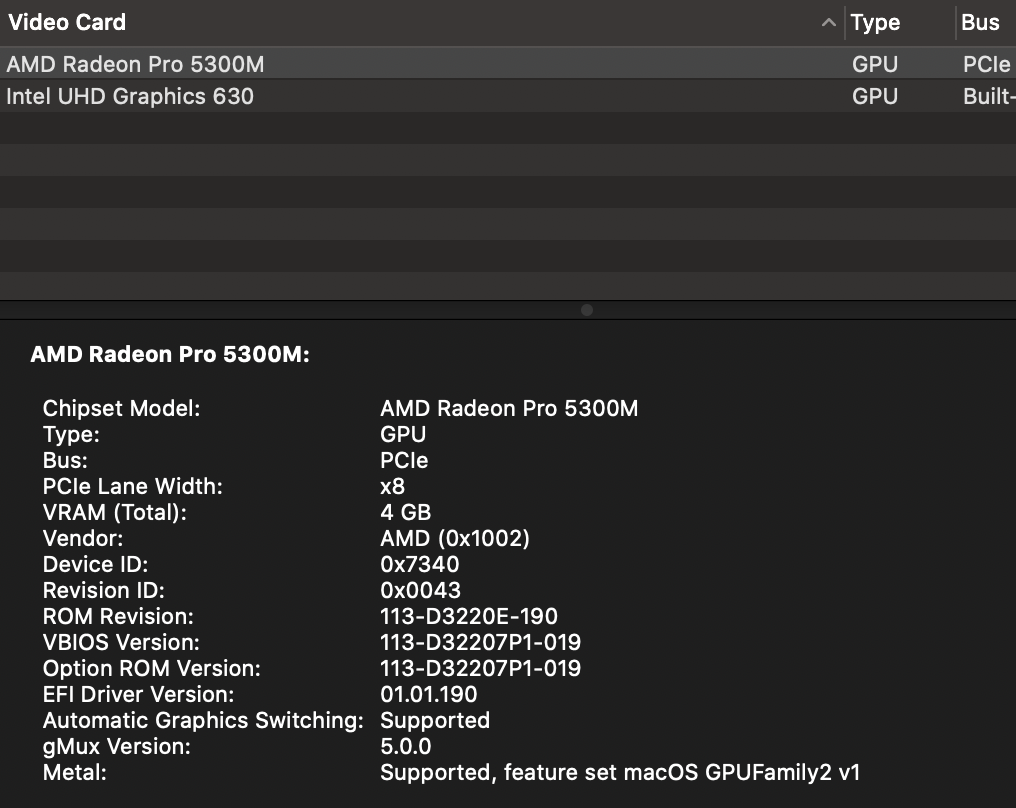
Task: Click the Type value GPU in the details
Action: (403, 435)
